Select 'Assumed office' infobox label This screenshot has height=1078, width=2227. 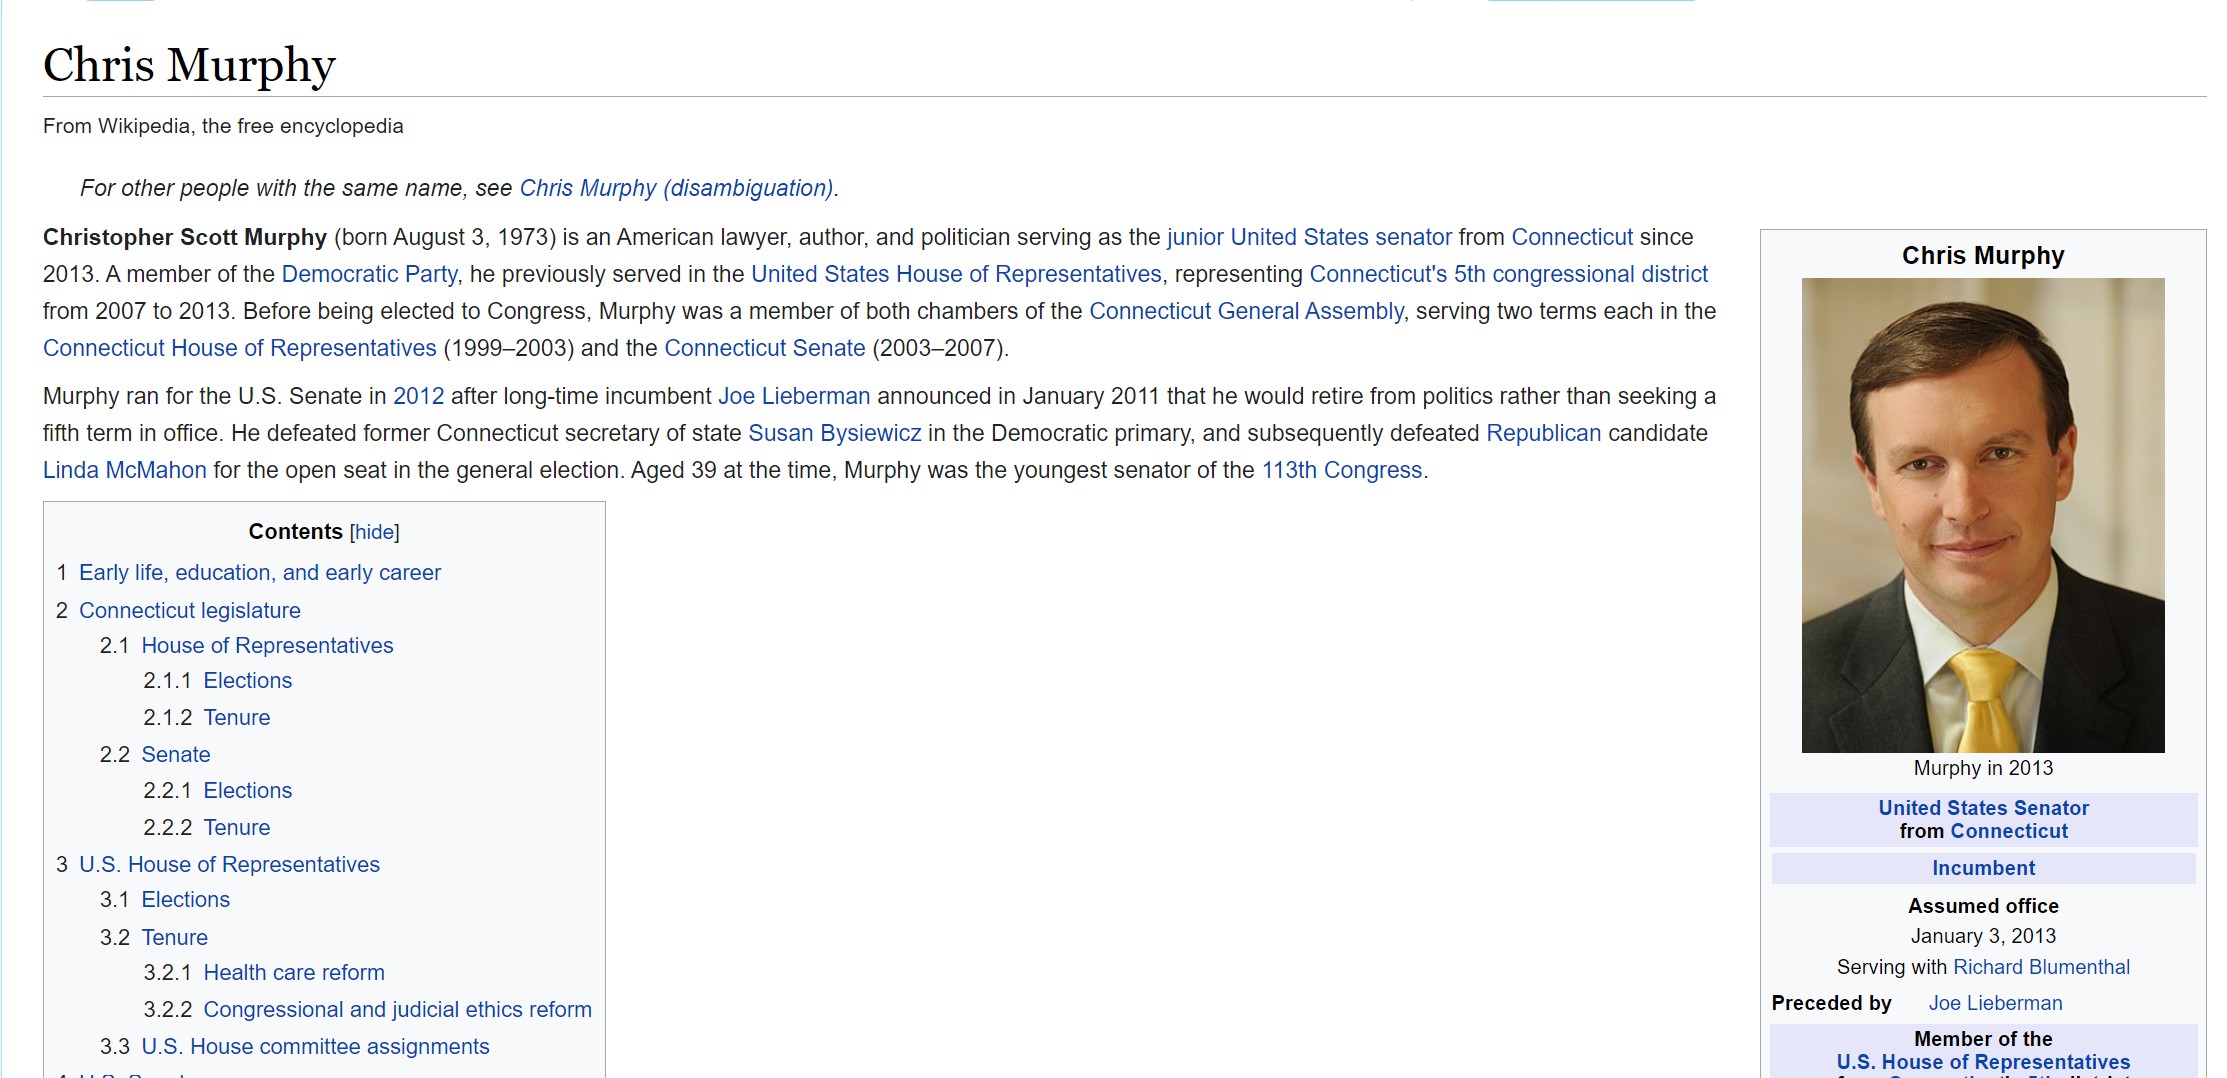[1983, 906]
